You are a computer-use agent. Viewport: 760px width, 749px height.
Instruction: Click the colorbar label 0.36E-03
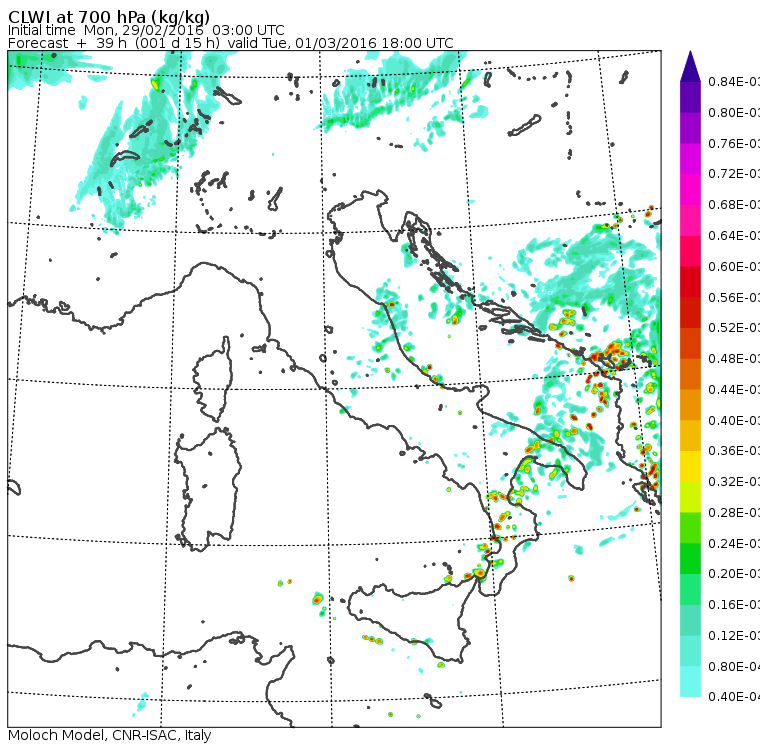coord(734,451)
